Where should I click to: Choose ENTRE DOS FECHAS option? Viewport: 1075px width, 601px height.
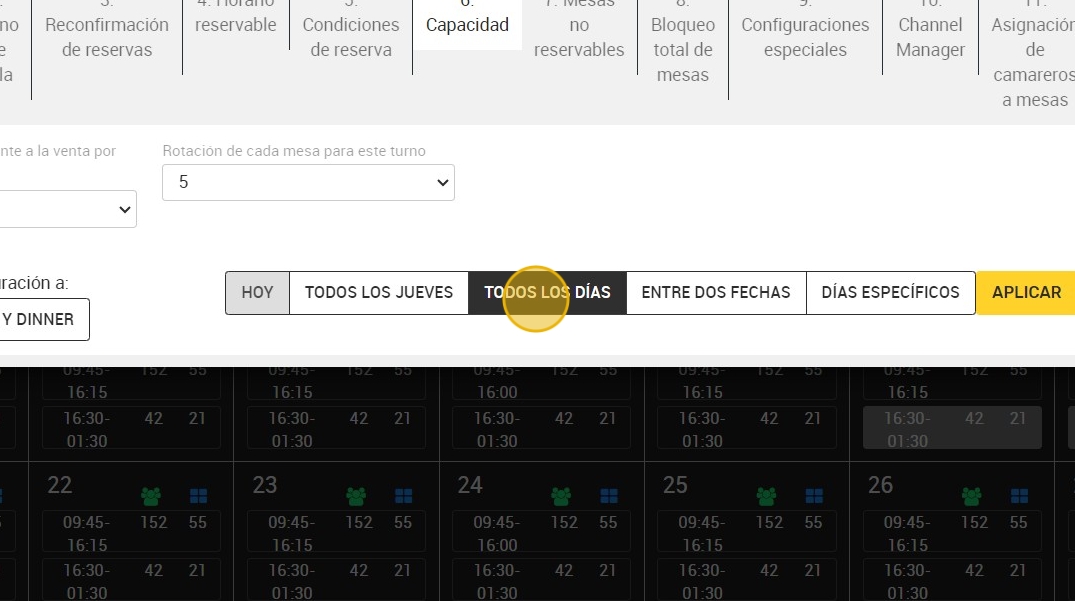tap(716, 293)
